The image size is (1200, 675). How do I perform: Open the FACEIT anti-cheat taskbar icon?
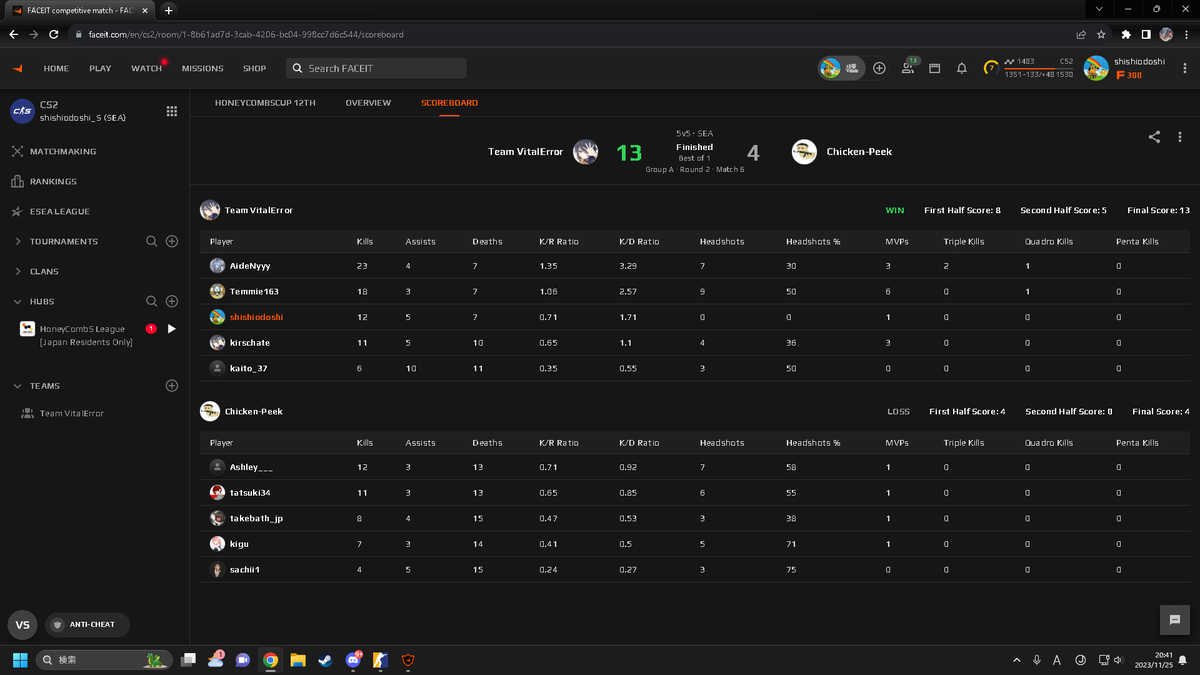click(x=407, y=660)
